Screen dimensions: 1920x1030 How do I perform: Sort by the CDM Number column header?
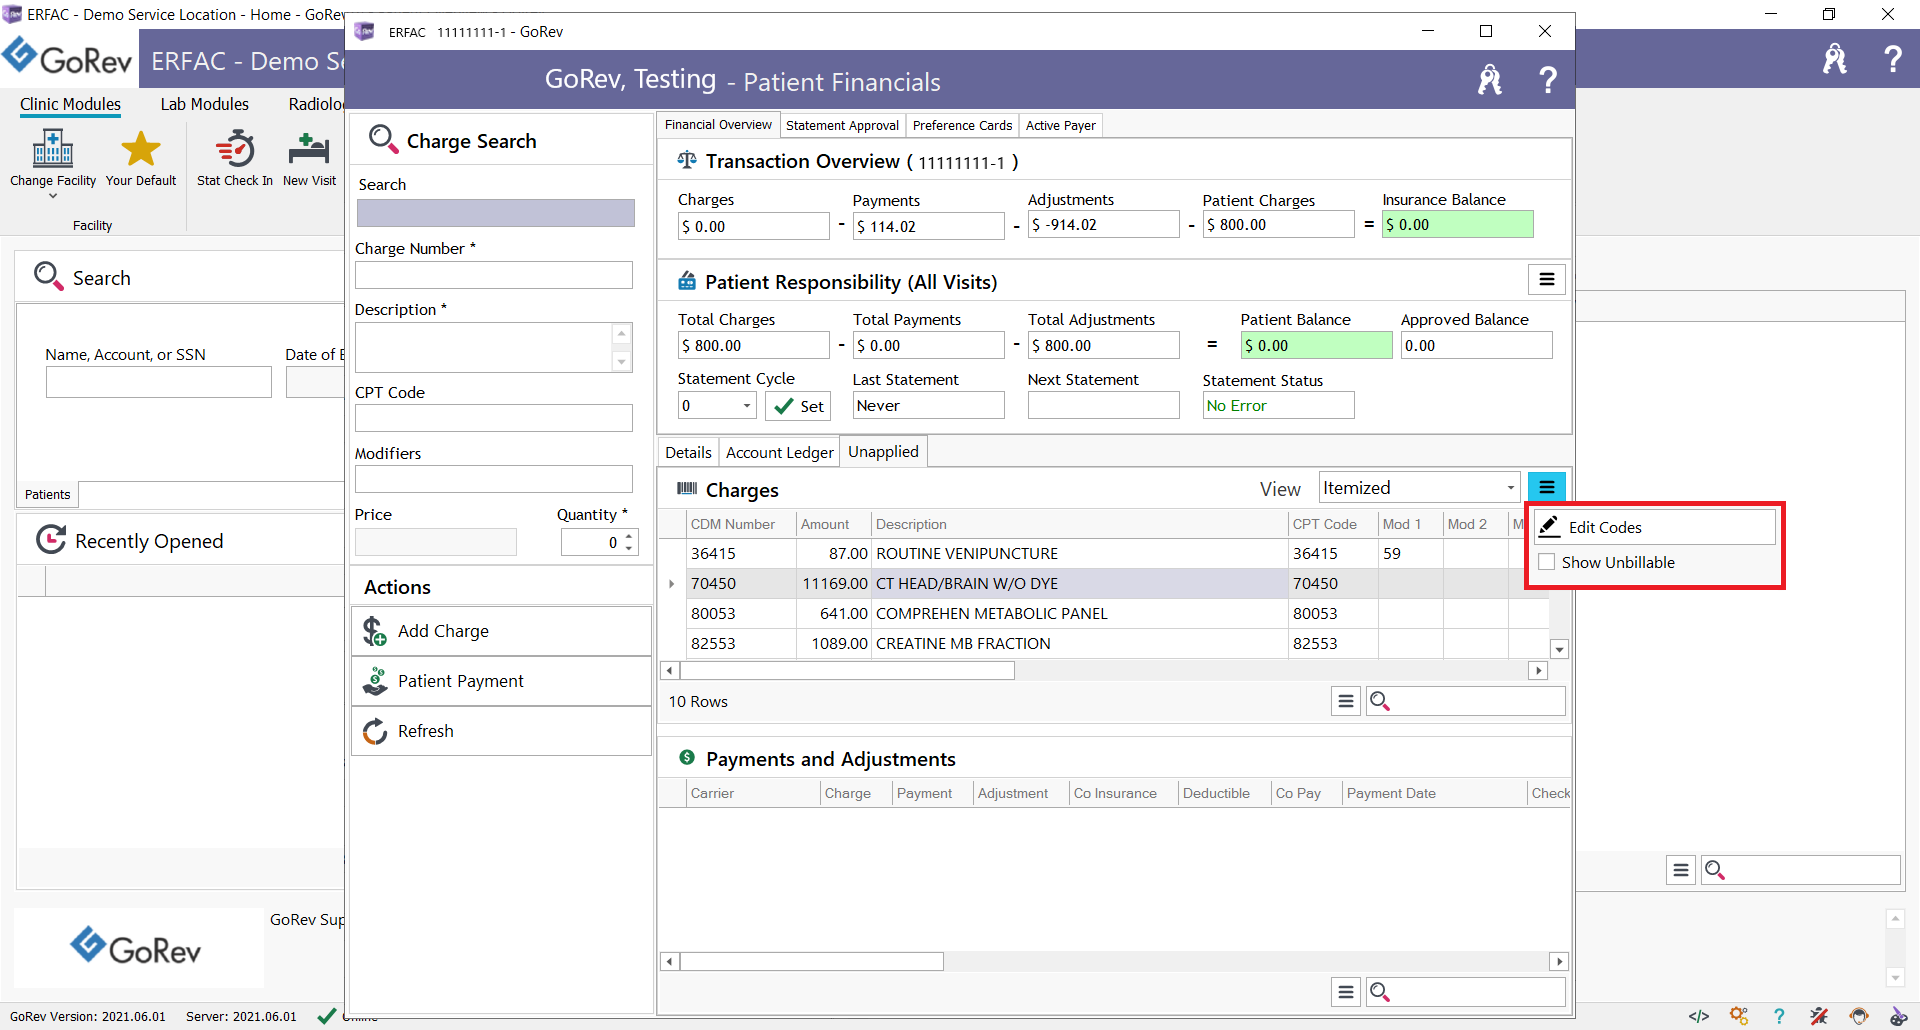click(741, 524)
